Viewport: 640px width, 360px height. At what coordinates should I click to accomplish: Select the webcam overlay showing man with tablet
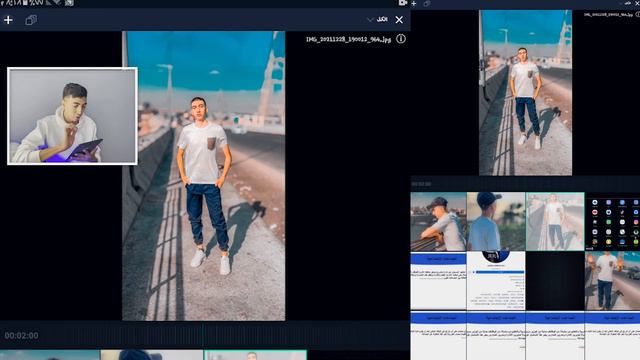72,116
